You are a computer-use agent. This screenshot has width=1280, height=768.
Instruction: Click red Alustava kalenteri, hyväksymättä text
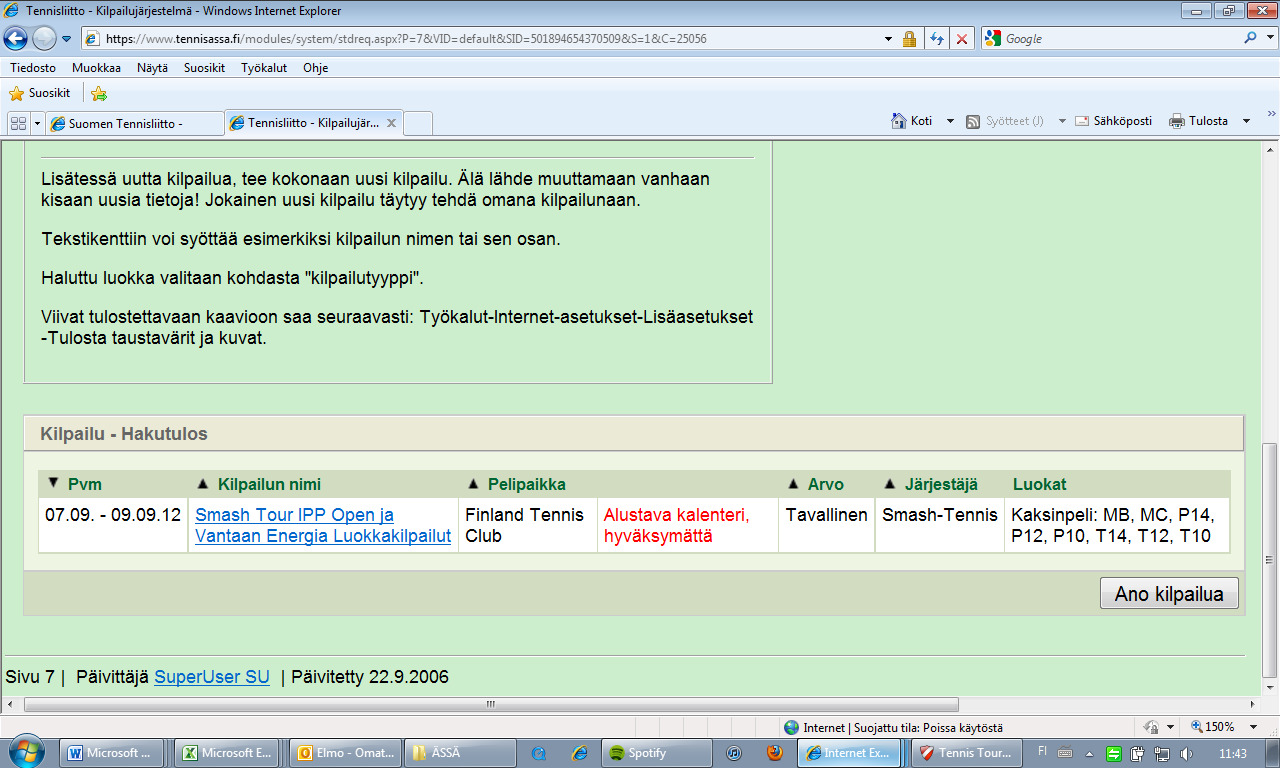tap(676, 525)
